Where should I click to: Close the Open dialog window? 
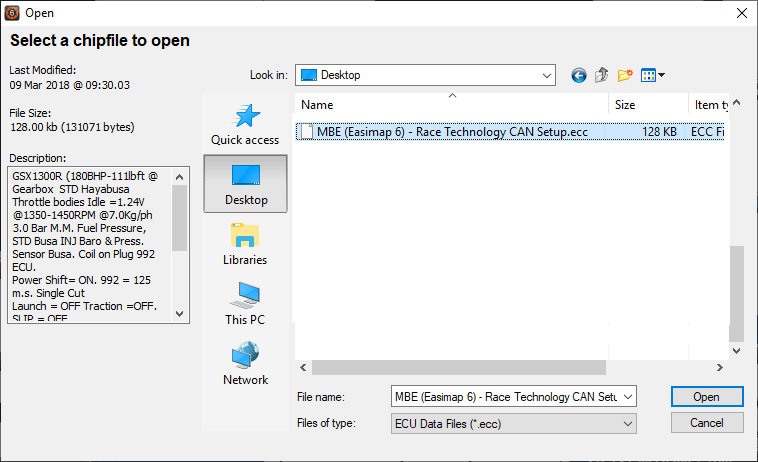[741, 13]
